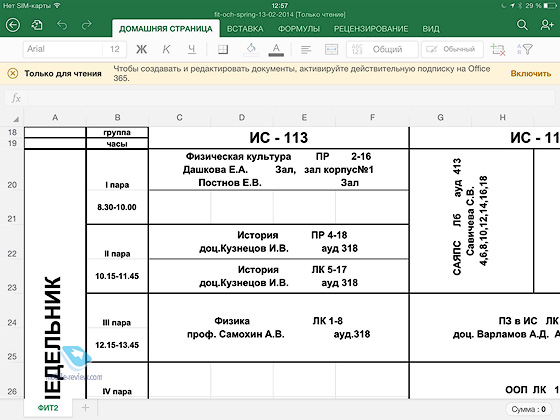Select column G header
This screenshot has height=420, width=560.
440,118
